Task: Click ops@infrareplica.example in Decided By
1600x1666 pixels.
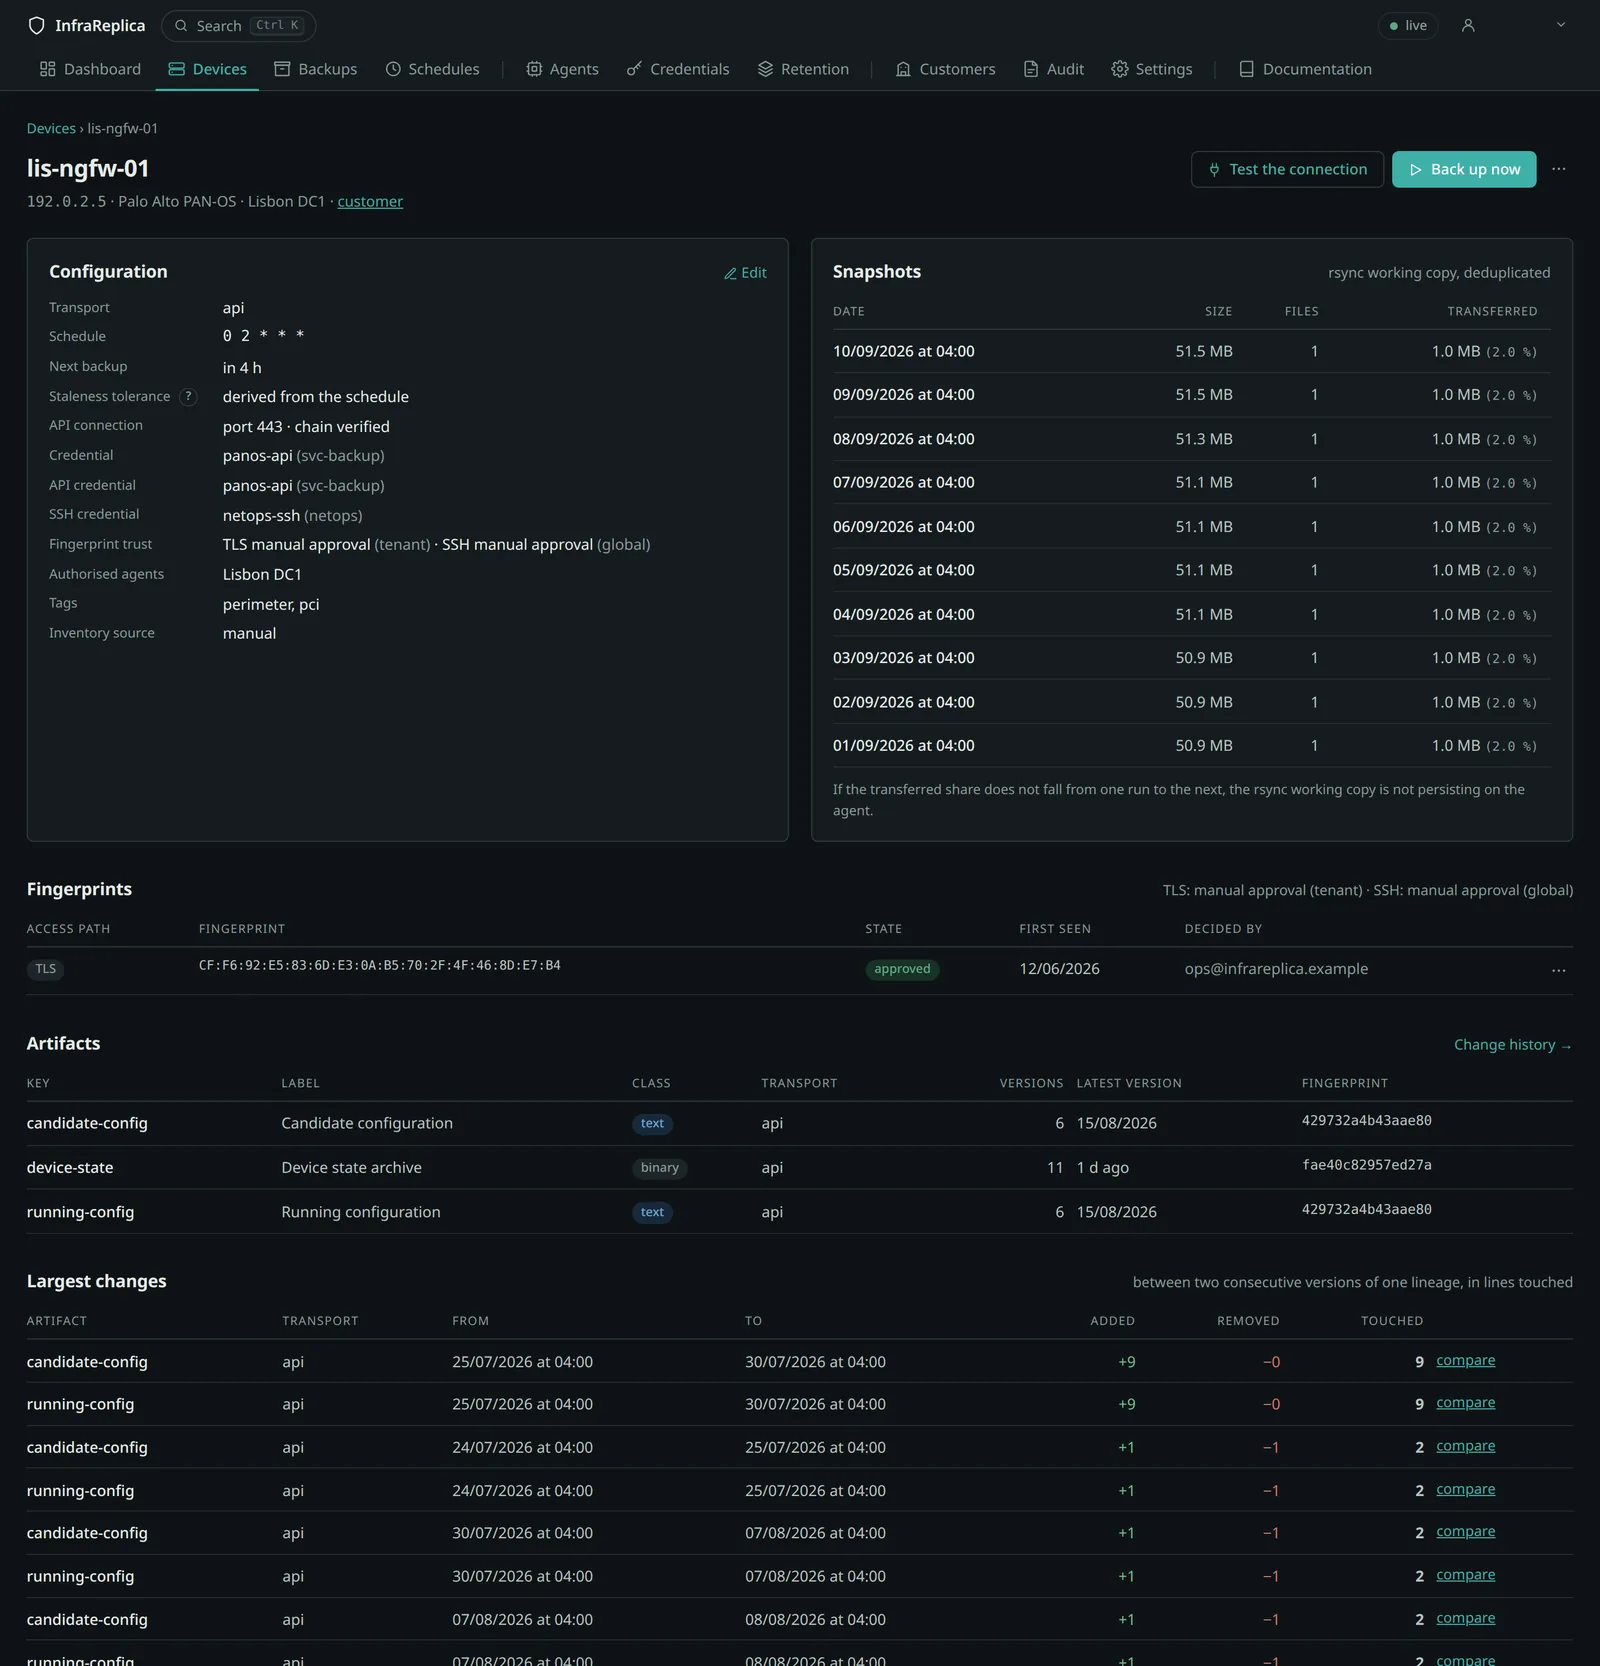Action: pyautogui.click(x=1276, y=969)
